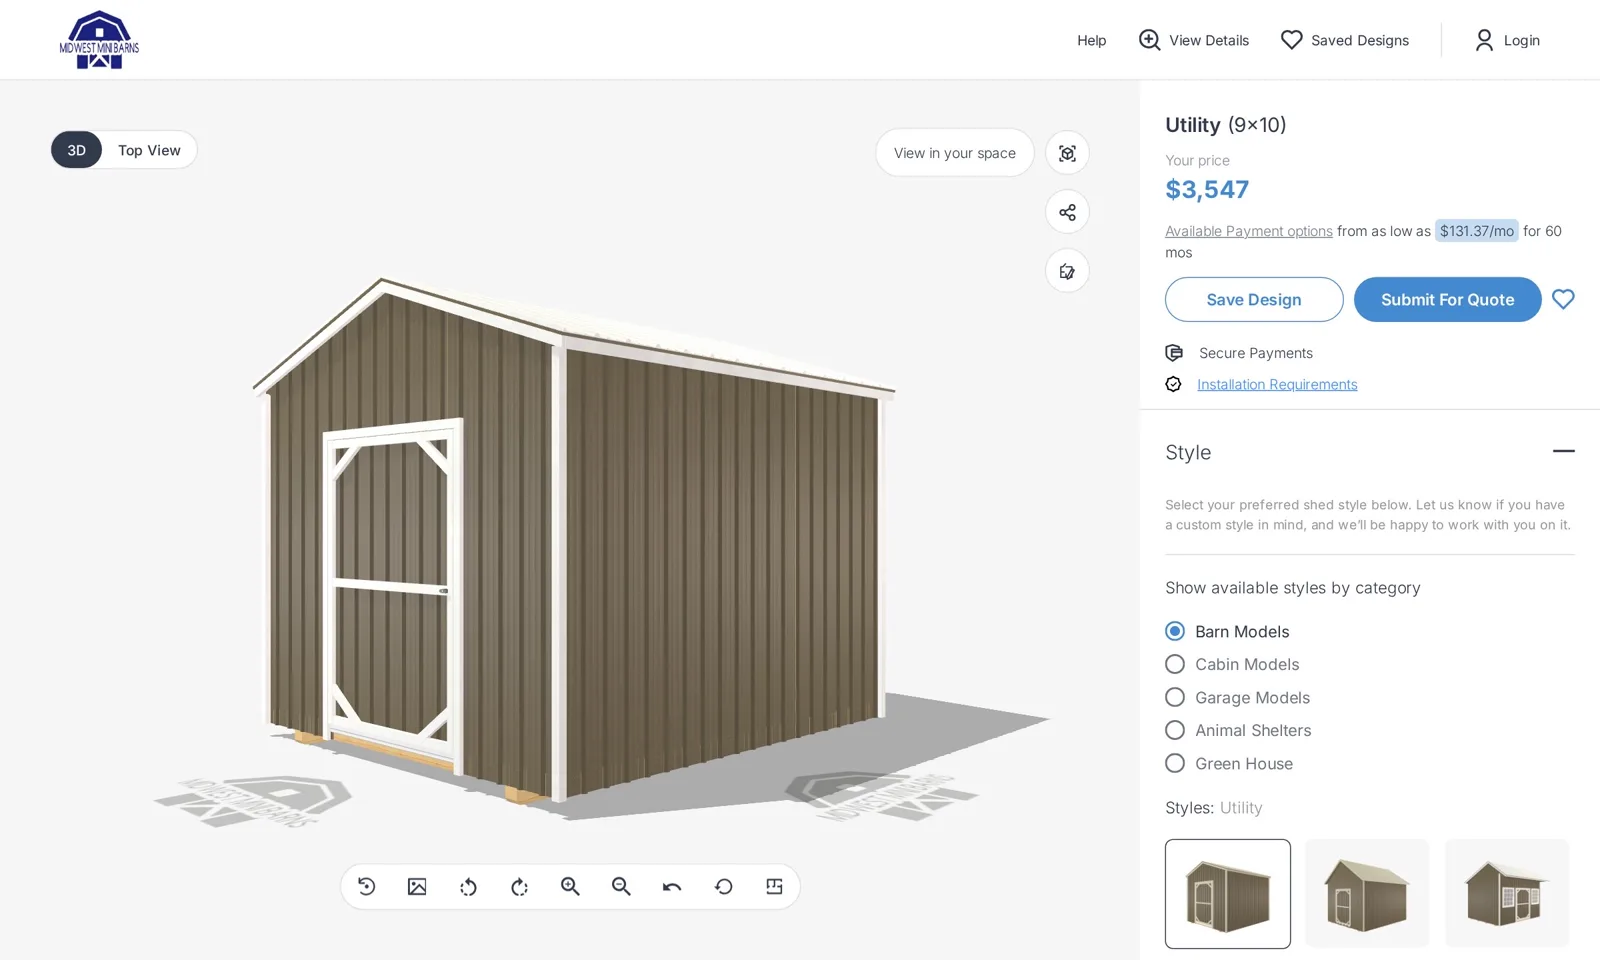Add design to favorites heart icon

pos(1563,299)
